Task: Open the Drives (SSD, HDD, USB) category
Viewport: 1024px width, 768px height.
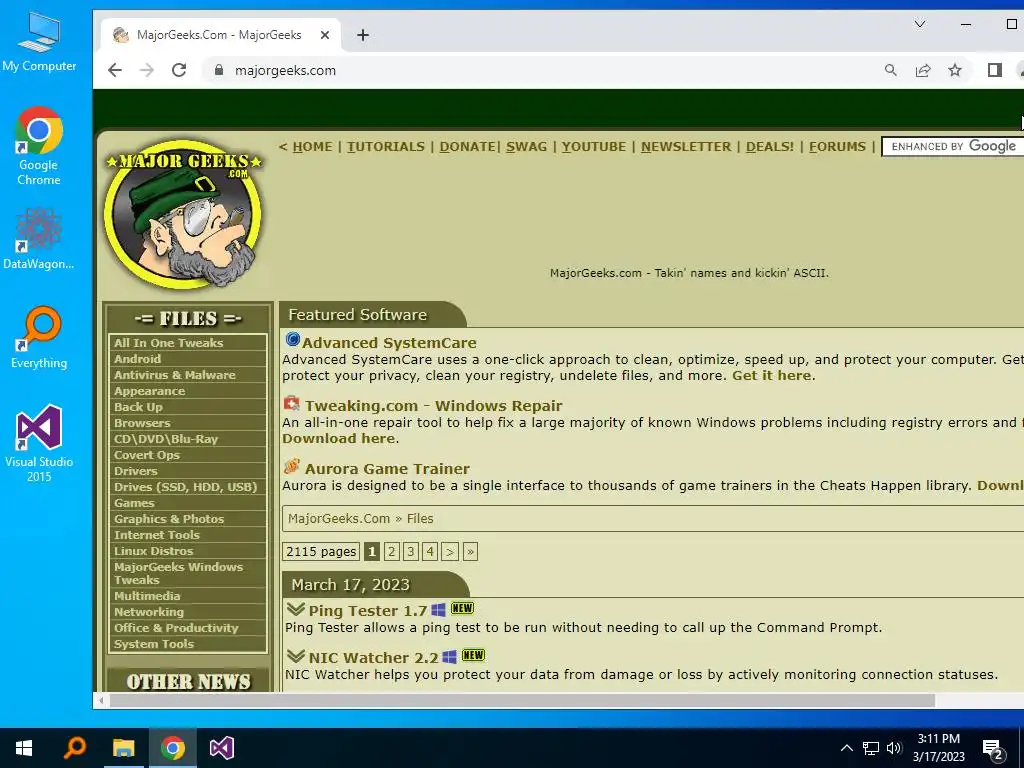Action: (188, 487)
